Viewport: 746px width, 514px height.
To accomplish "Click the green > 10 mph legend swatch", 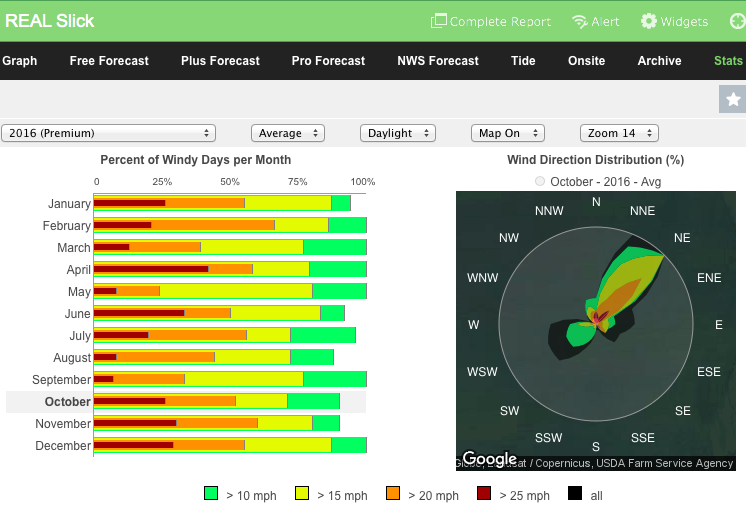I will [x=211, y=493].
